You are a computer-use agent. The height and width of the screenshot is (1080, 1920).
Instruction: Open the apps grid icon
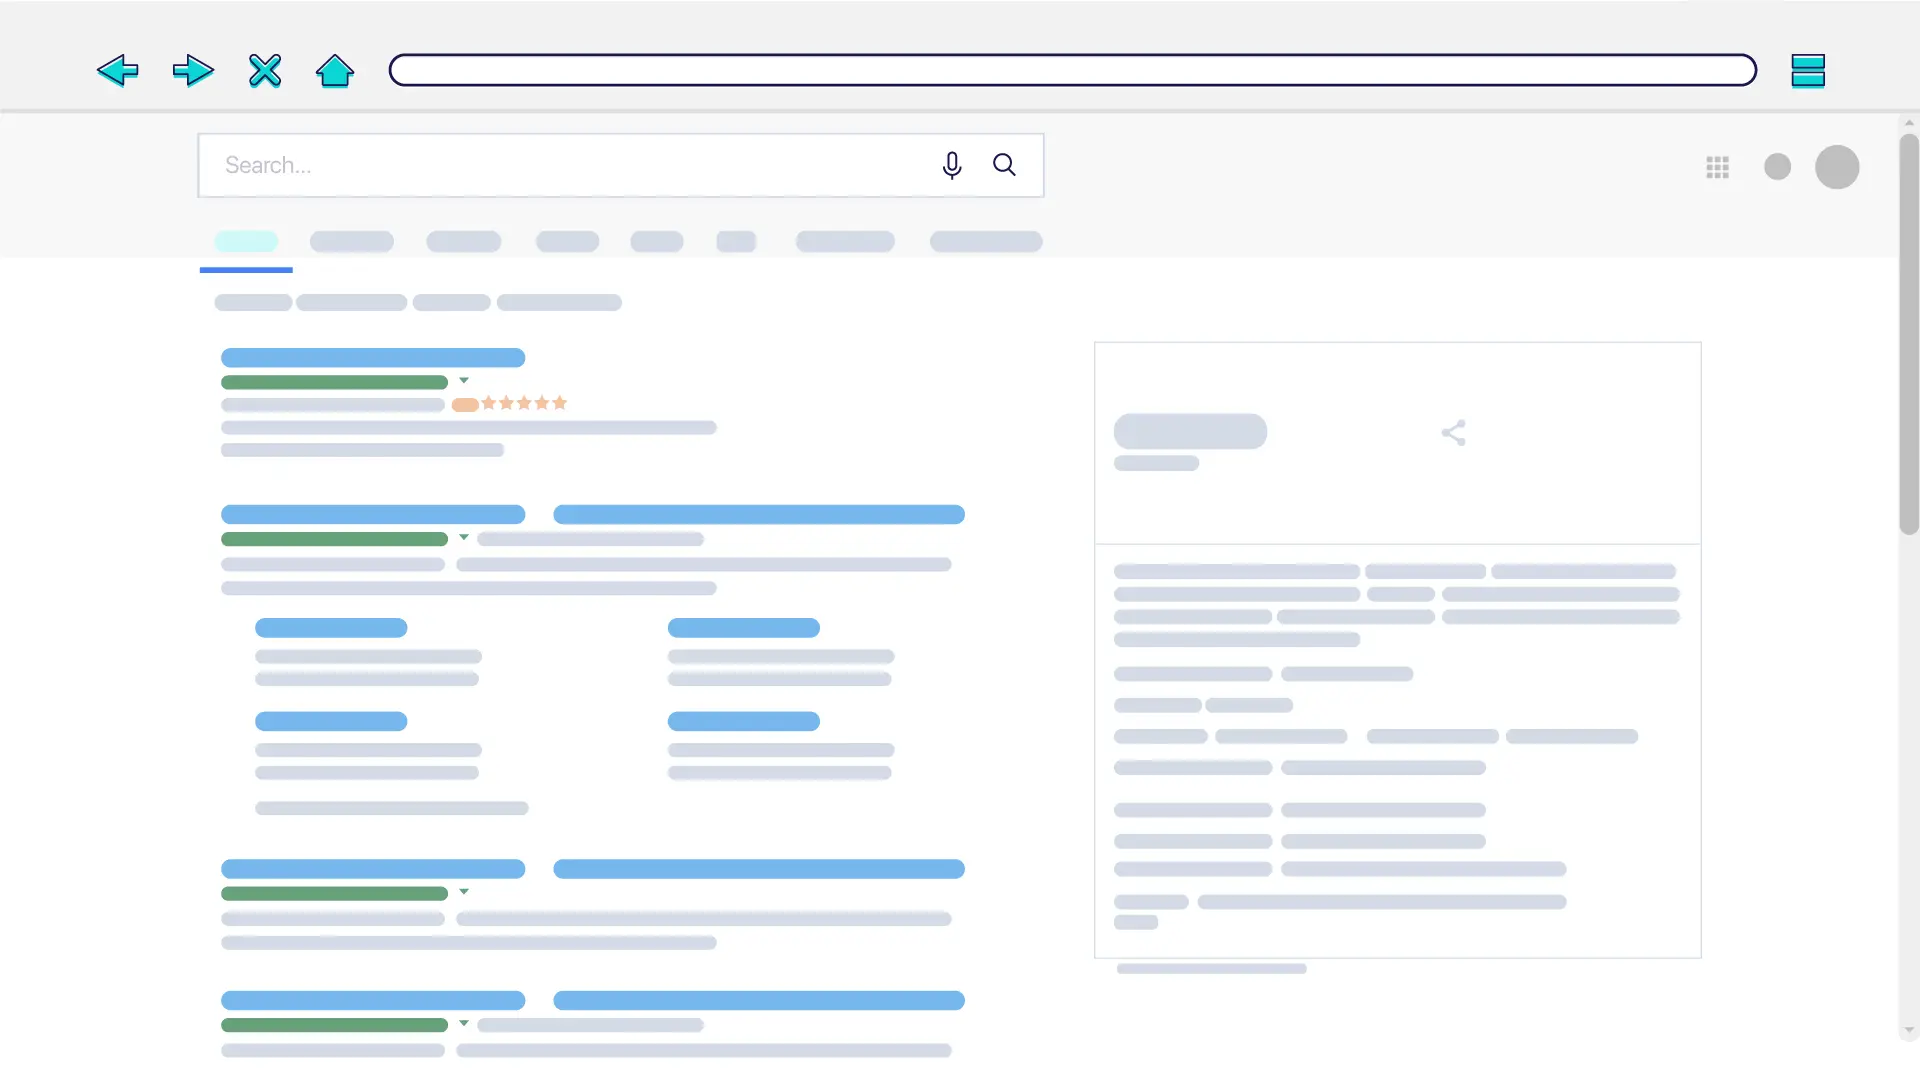(x=1718, y=167)
